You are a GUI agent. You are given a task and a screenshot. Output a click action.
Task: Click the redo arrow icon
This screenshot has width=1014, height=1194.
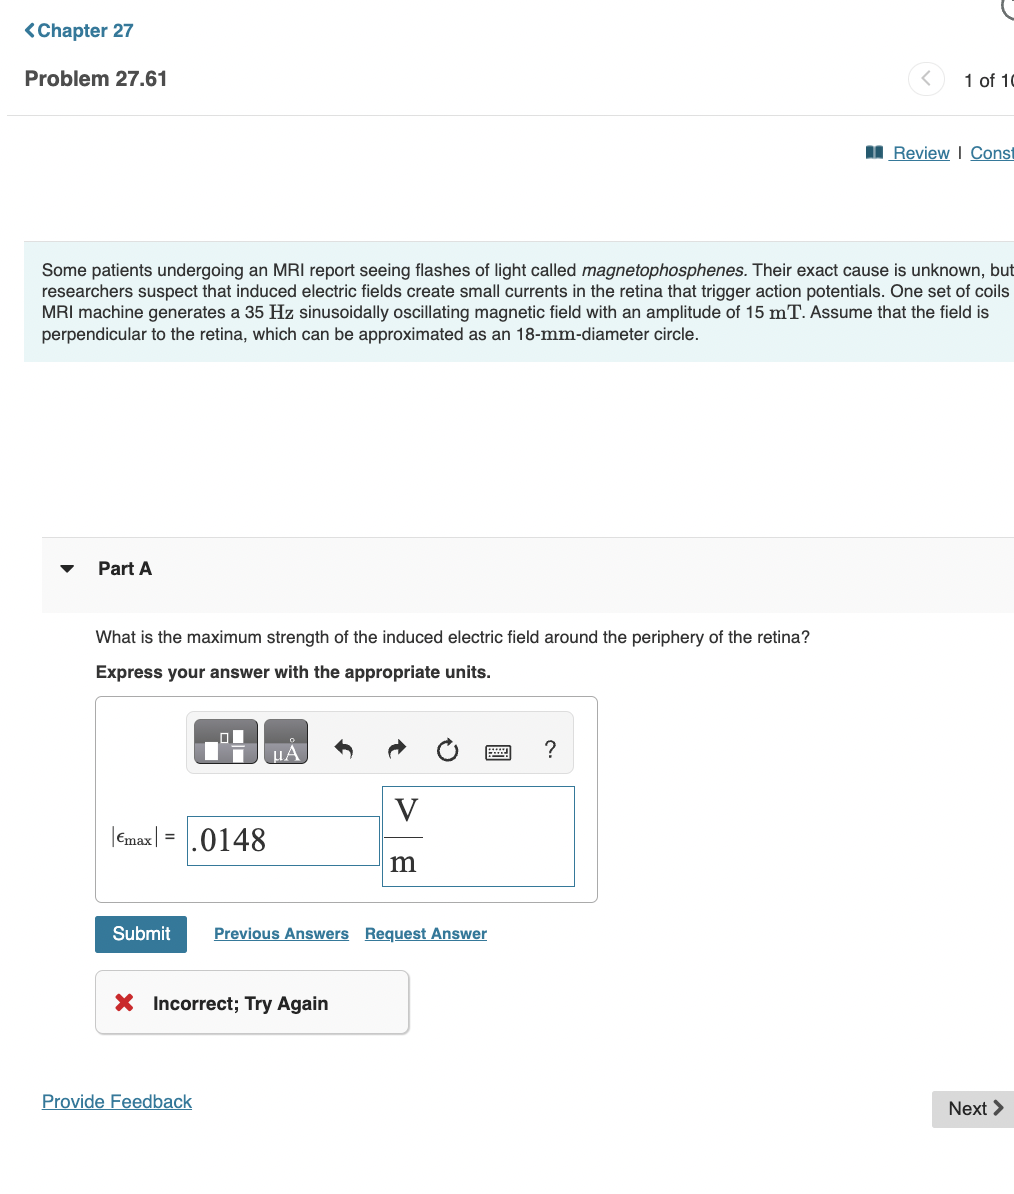pos(397,749)
